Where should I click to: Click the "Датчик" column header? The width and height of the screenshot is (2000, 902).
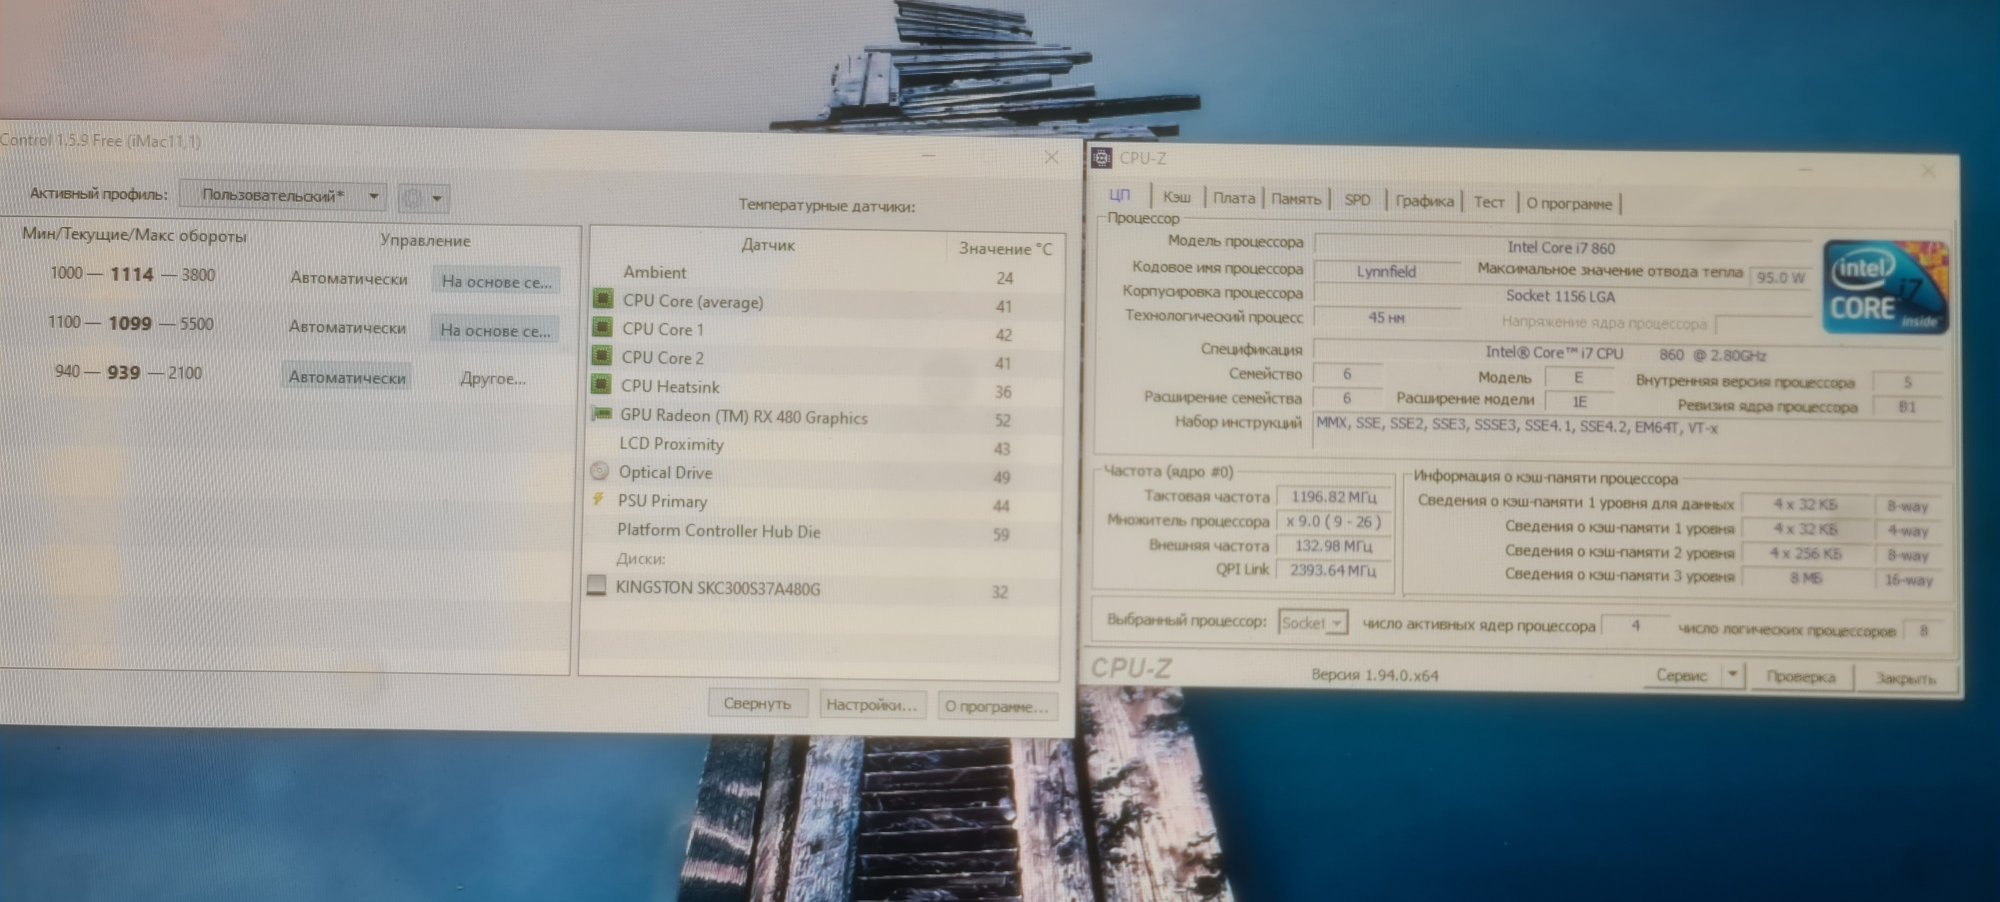point(768,244)
